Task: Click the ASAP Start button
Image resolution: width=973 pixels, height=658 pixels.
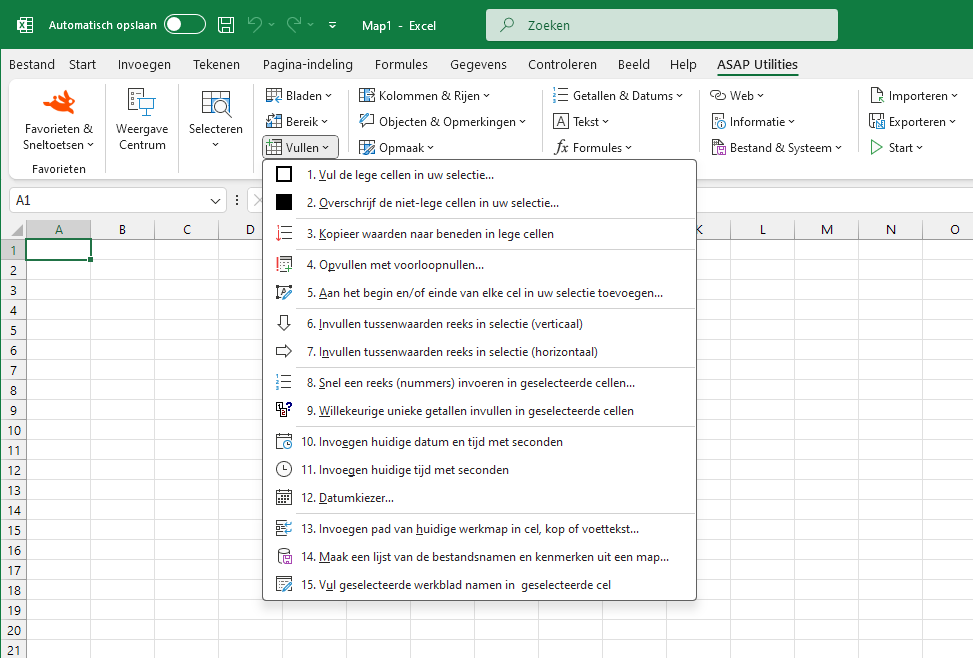Action: 896,148
